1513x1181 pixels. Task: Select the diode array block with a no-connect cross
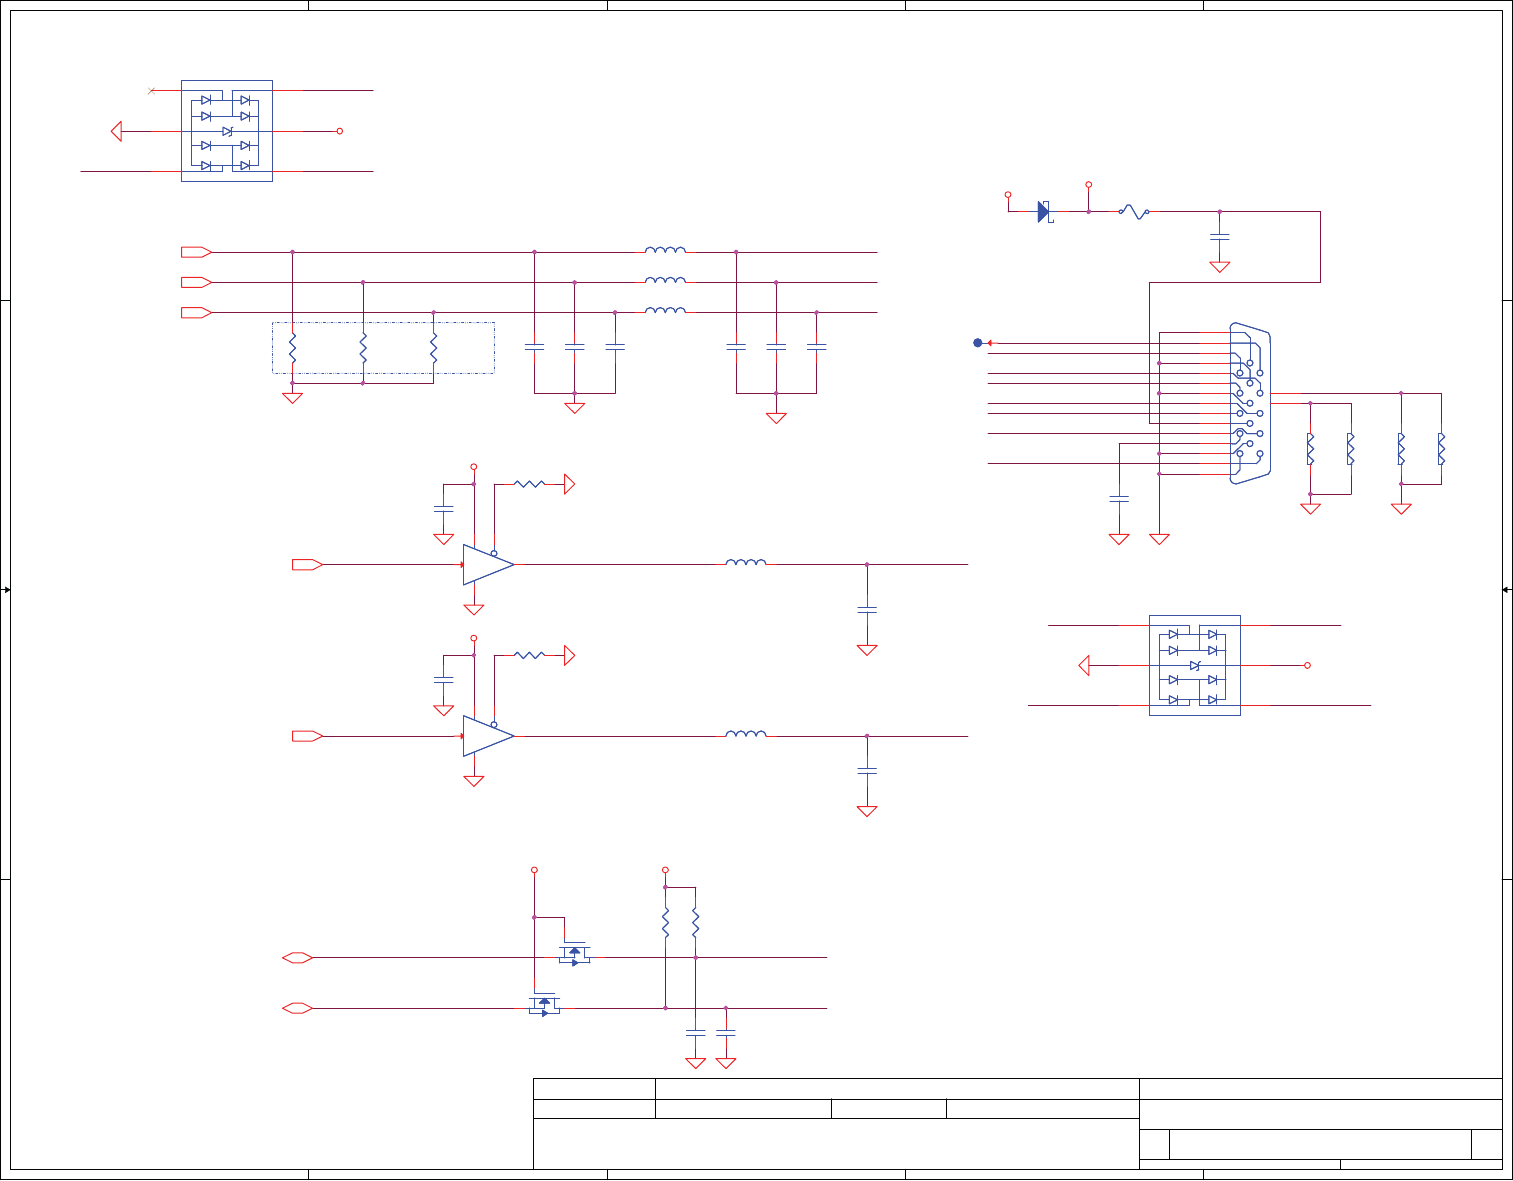[x=227, y=131]
